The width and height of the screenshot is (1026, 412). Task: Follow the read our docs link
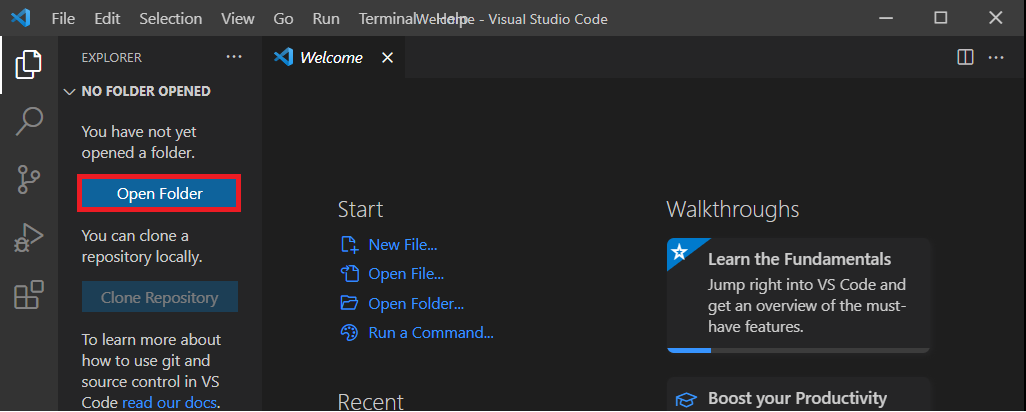click(169, 402)
